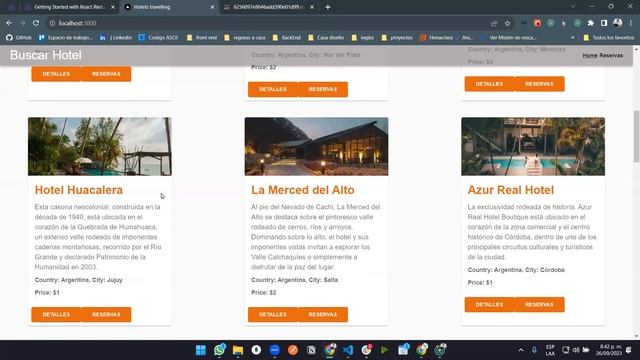Open the notifications bell in system tray
Viewport: 640px width, 360px height.
(629, 350)
